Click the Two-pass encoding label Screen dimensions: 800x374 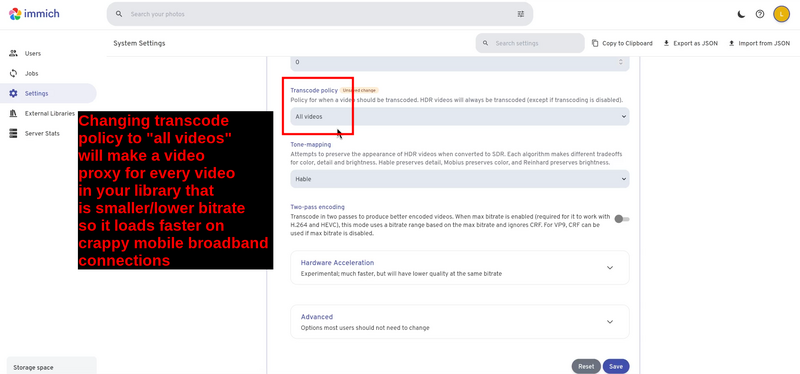click(x=317, y=207)
